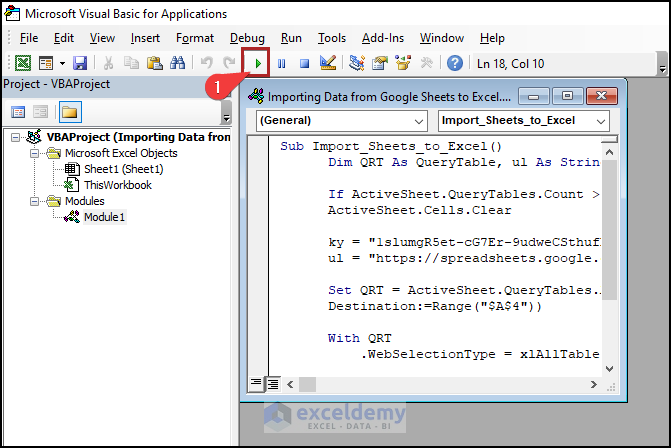Toggle Folders button in Project pane
This screenshot has height=448, width=671.
coord(70,113)
